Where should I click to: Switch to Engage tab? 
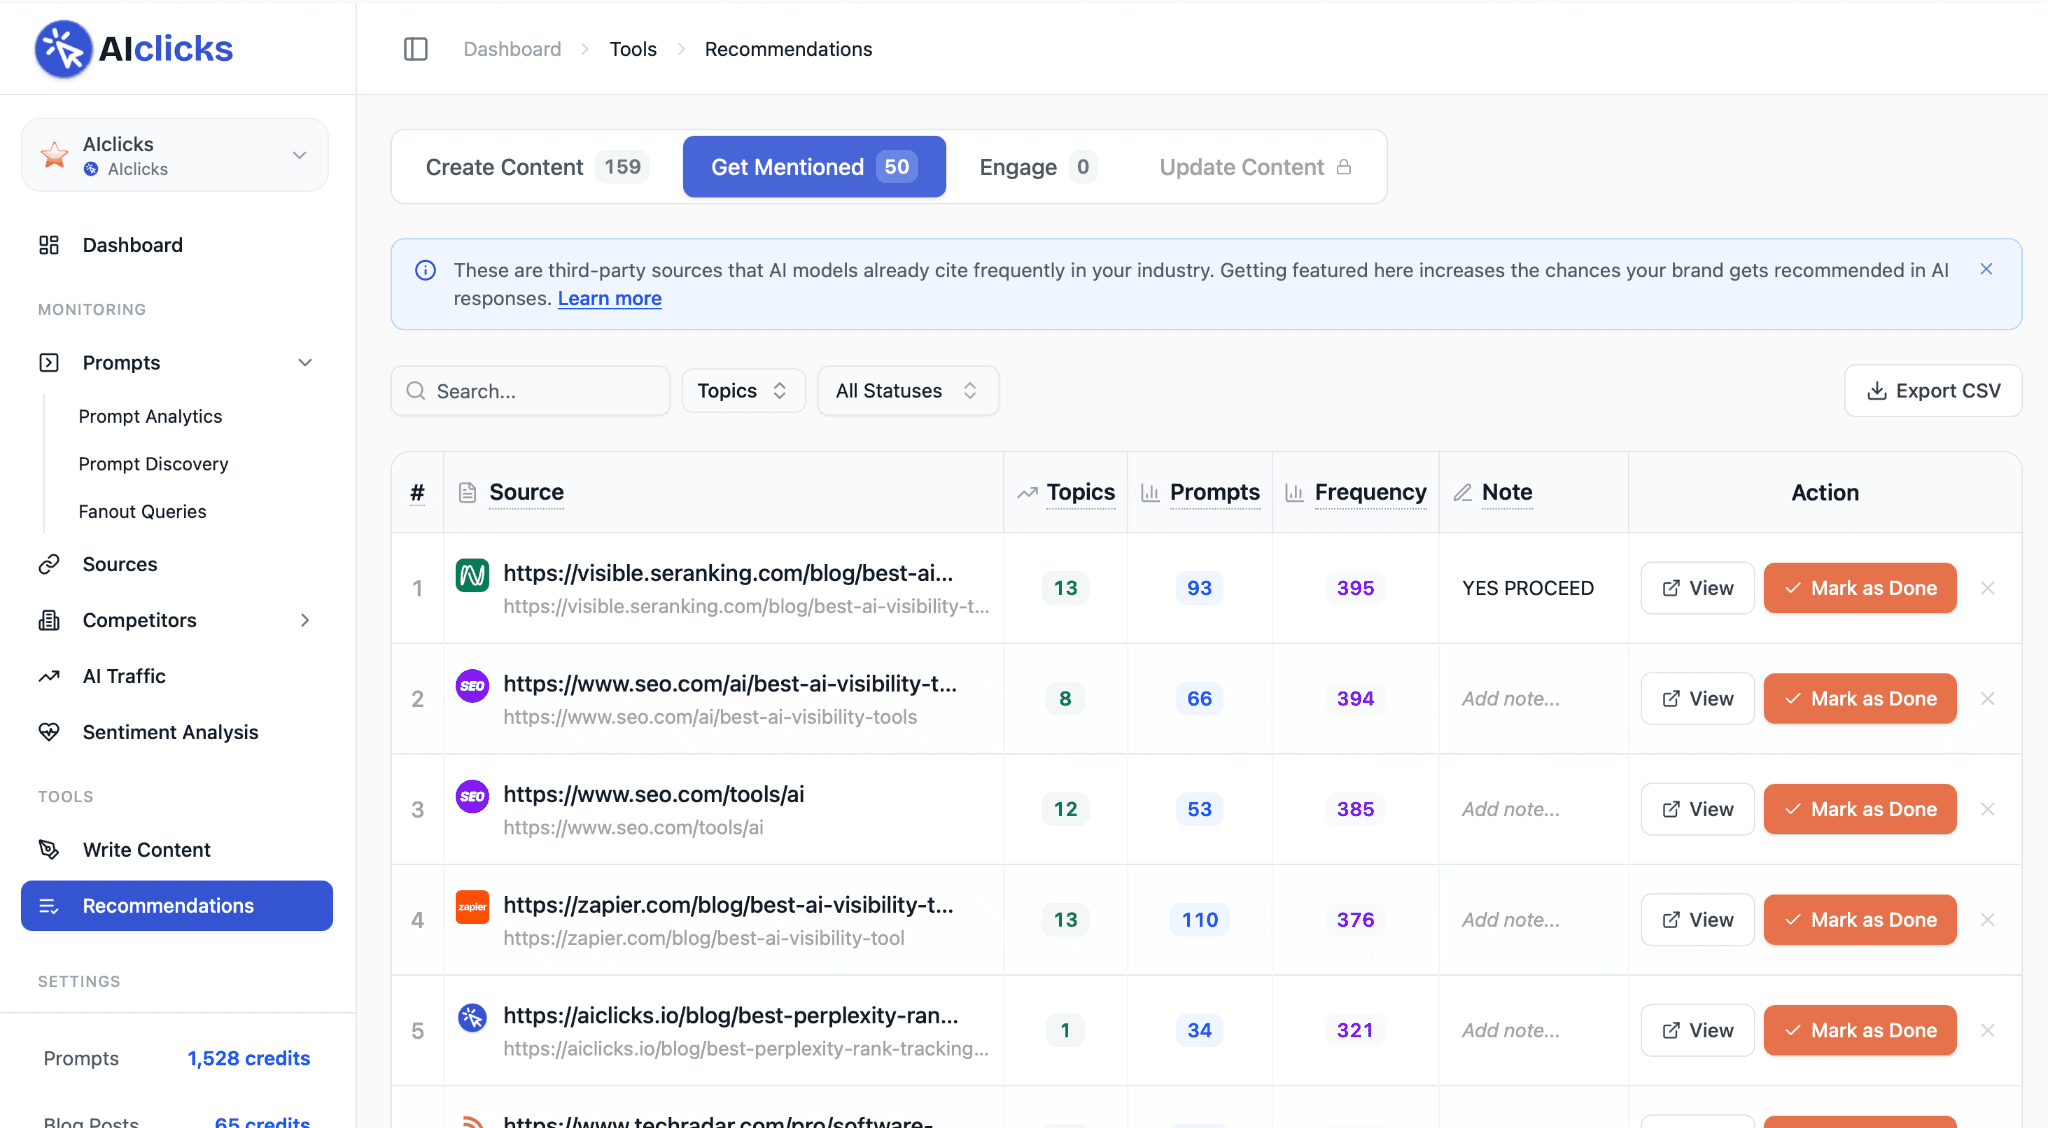[1037, 167]
